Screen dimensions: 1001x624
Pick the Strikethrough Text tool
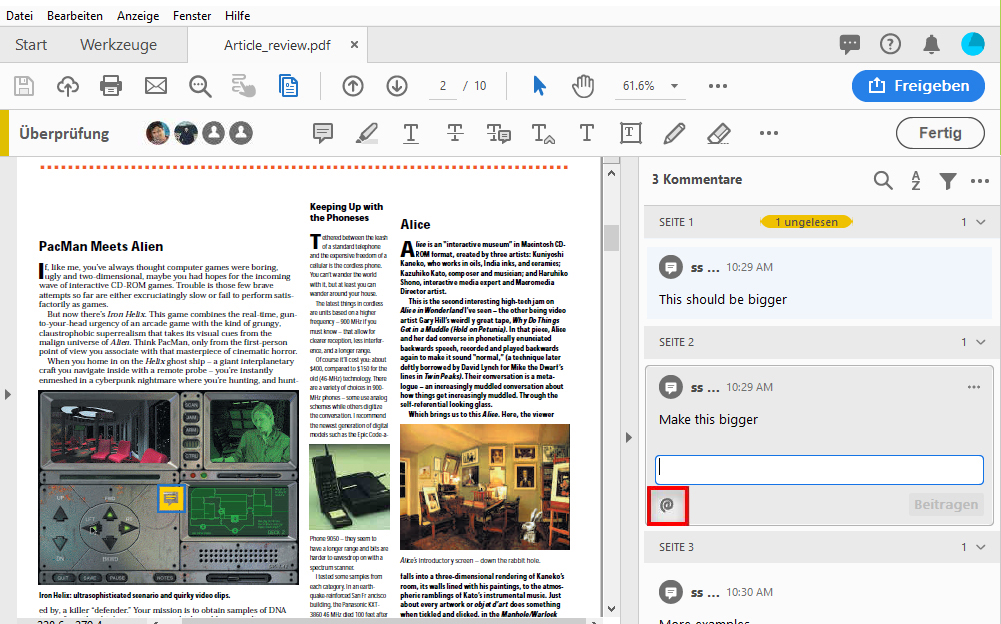click(x=454, y=133)
